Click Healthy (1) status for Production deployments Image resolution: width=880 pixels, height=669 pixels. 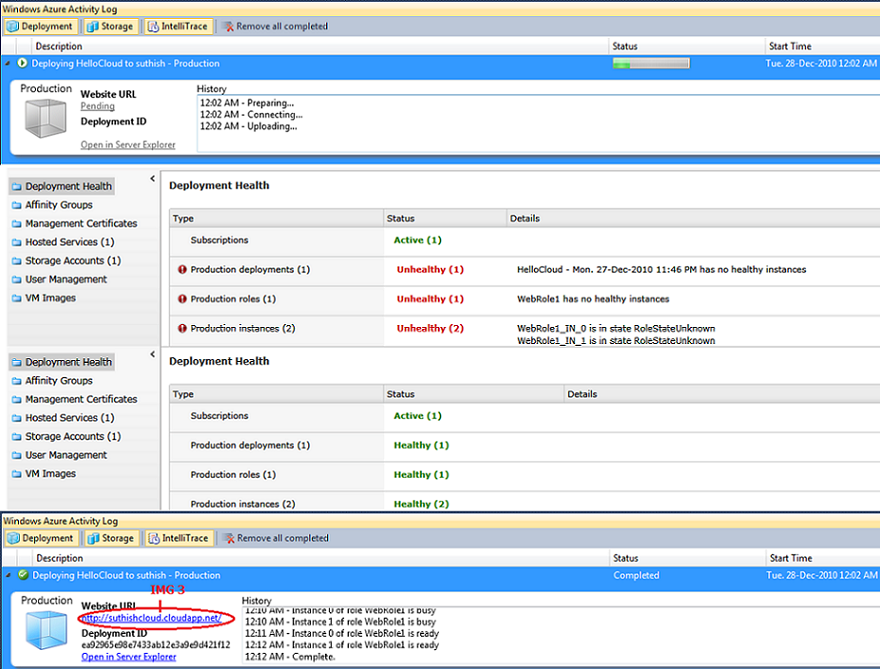(x=421, y=445)
